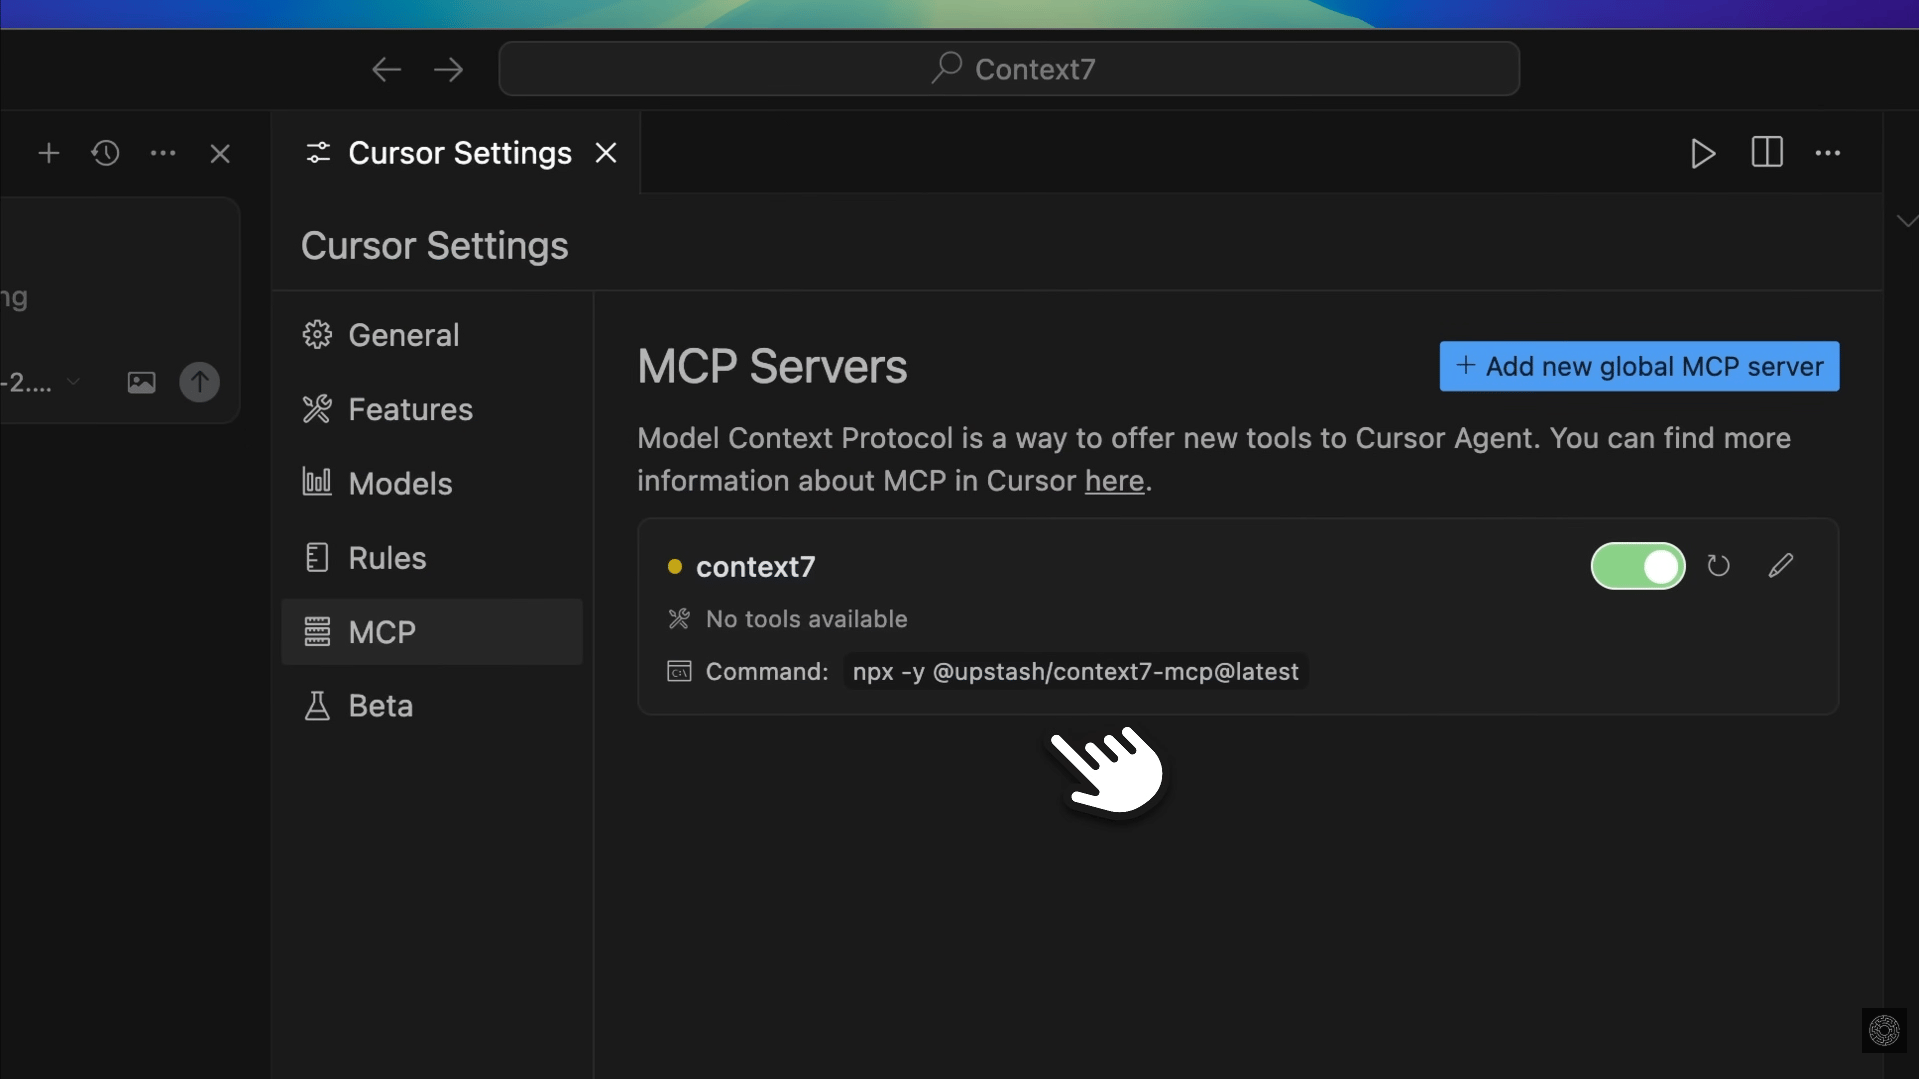Click the run play icon

tap(1703, 153)
